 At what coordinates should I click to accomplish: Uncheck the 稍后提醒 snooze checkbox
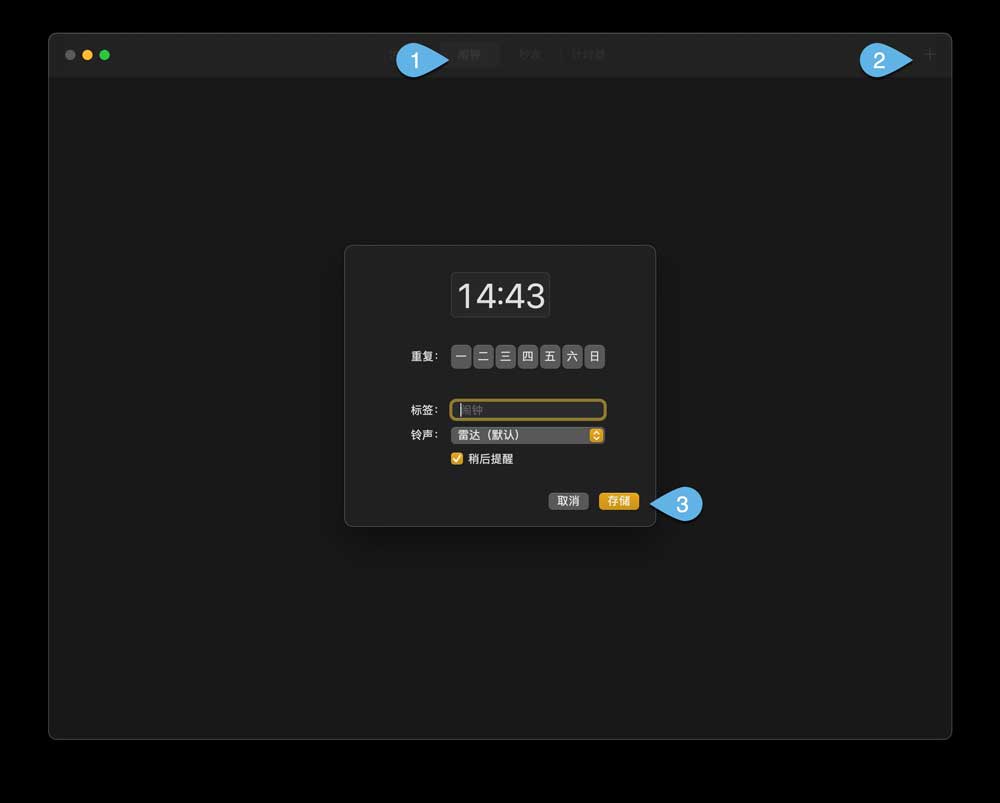tap(457, 459)
